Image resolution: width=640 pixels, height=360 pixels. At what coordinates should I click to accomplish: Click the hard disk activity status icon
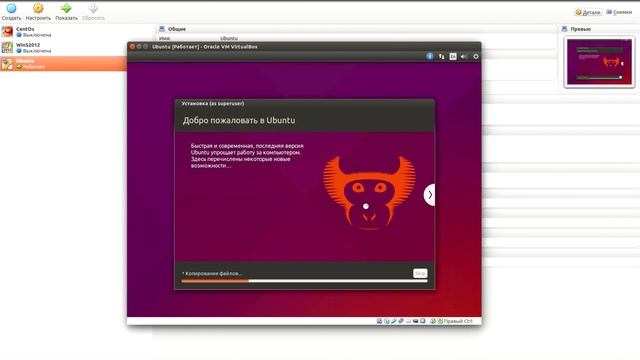tap(379, 321)
